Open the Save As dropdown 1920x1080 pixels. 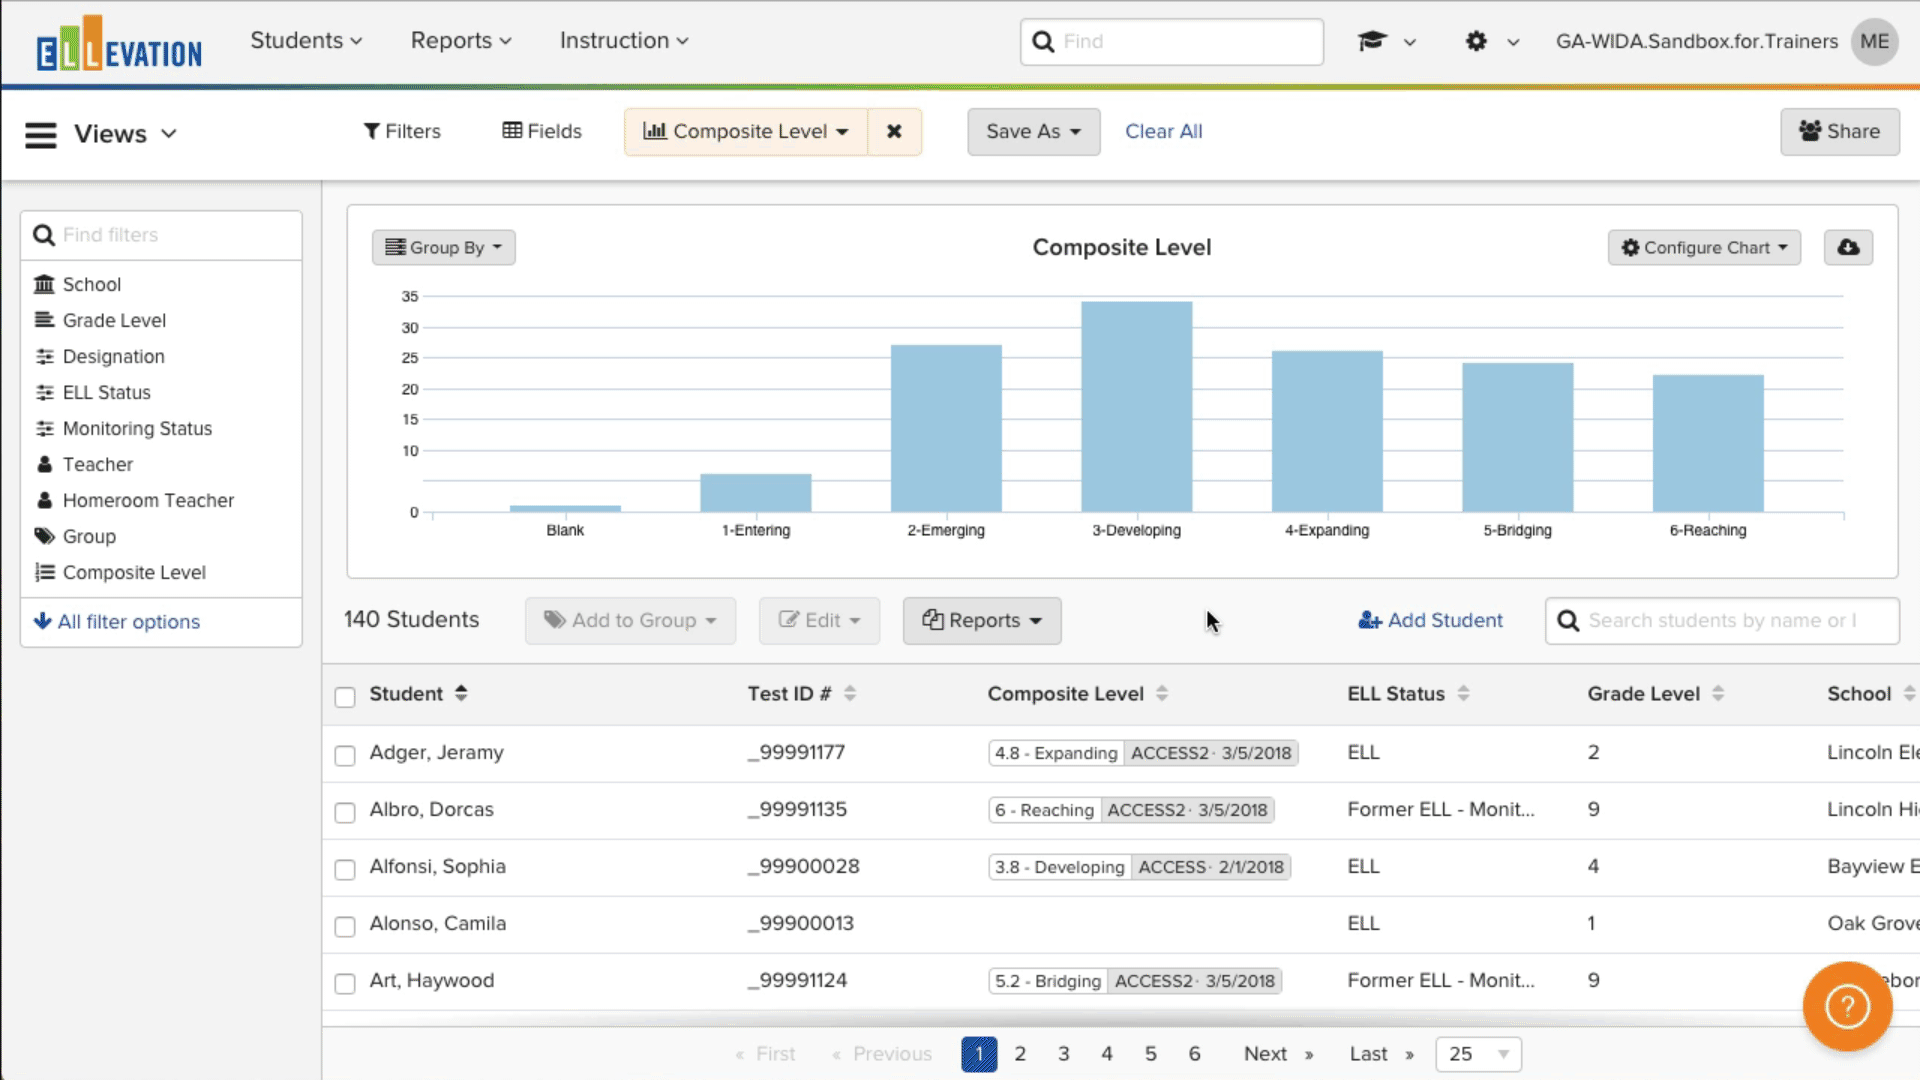(x=1033, y=131)
